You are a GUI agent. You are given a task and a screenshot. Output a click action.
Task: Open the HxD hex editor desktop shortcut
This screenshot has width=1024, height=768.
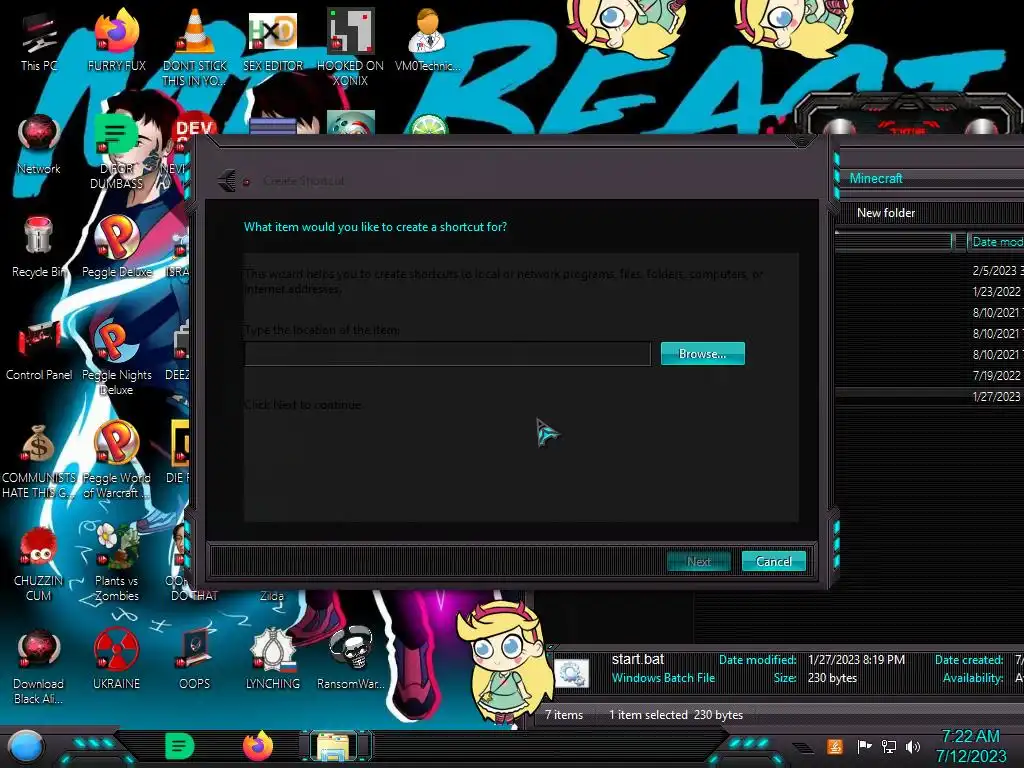[x=273, y=42]
